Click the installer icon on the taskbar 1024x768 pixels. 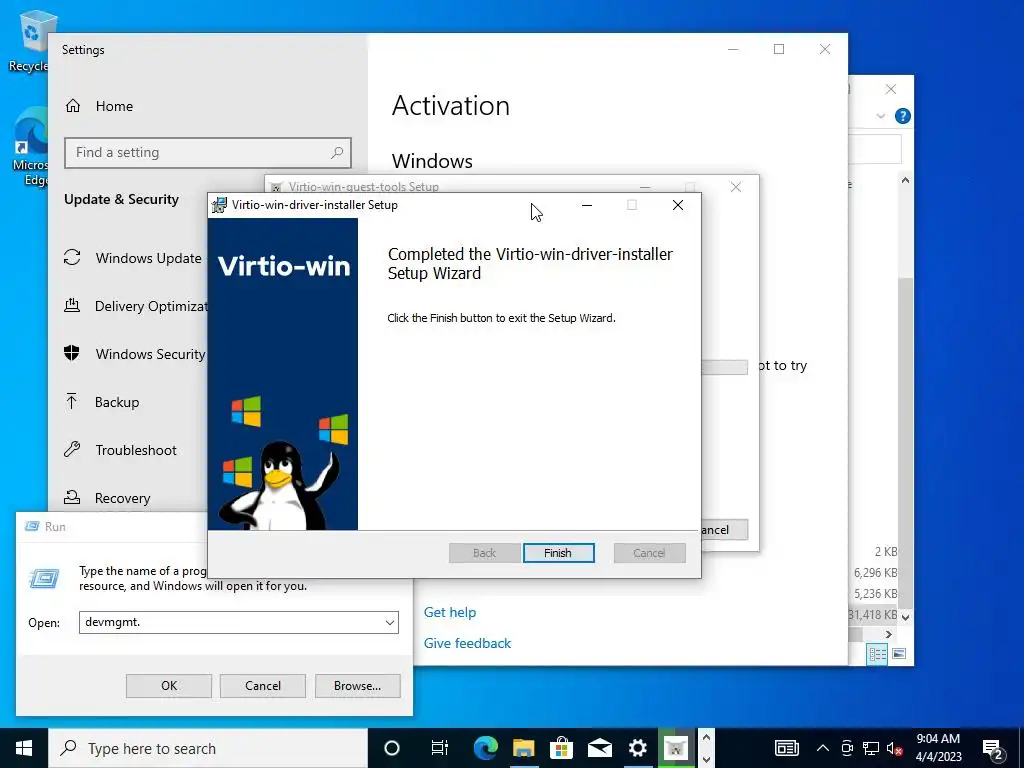click(676, 748)
